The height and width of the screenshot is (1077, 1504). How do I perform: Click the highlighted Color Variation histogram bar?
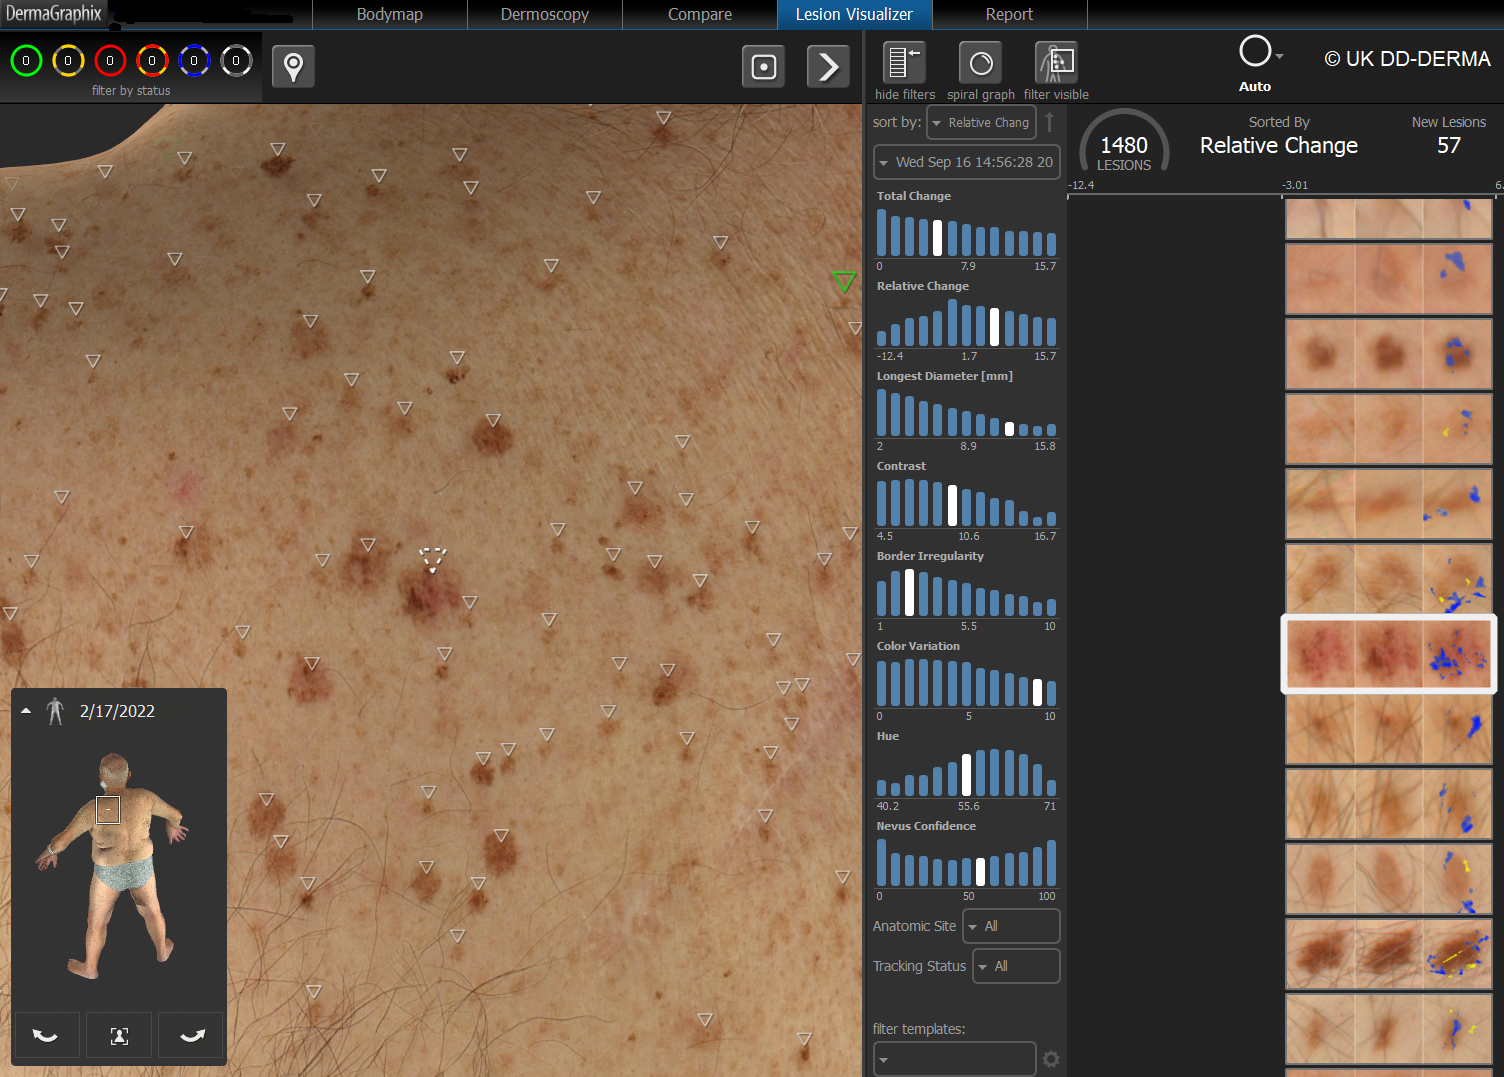[1037, 692]
